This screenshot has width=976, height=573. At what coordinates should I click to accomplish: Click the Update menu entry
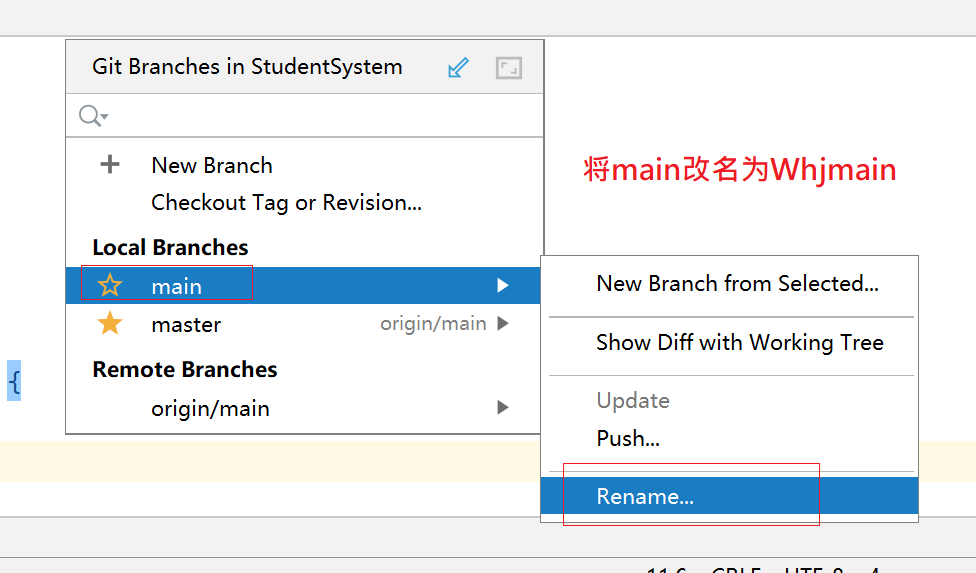[633, 401]
